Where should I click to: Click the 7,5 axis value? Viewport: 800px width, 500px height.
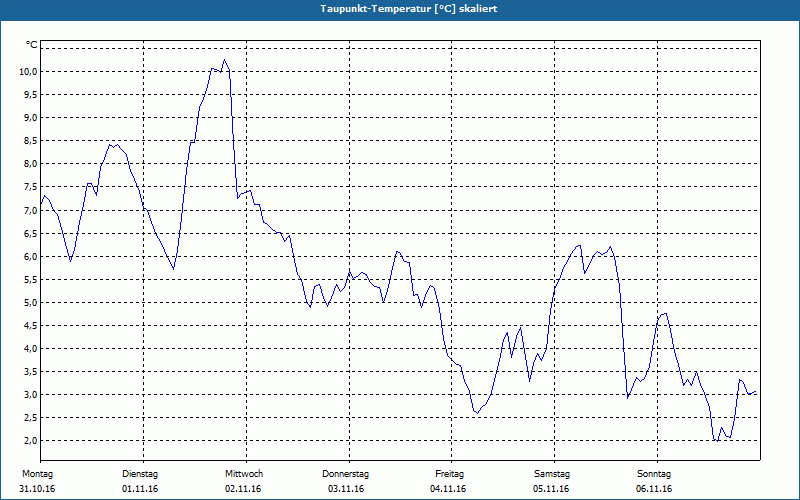click(x=30, y=187)
